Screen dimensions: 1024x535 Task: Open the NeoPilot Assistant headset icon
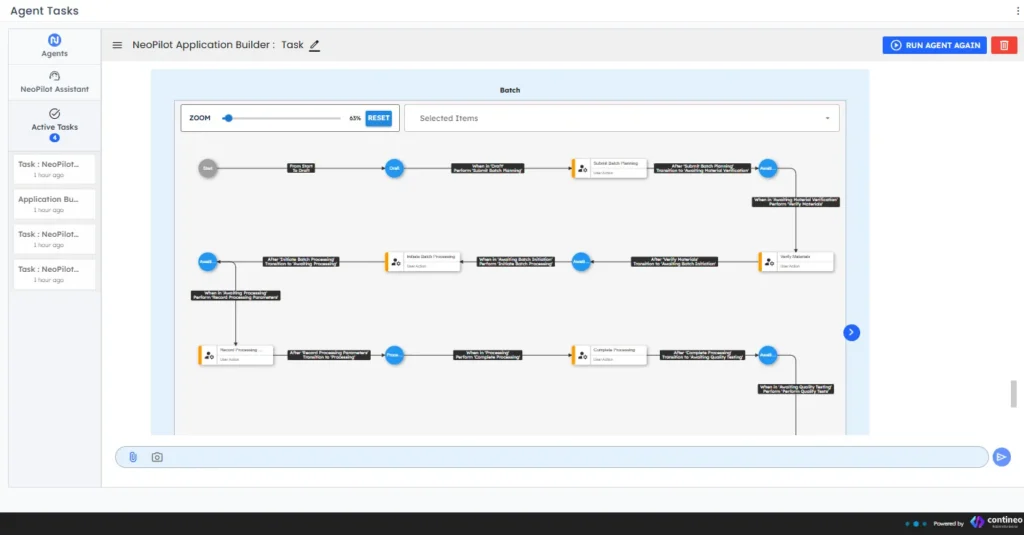click(x=54, y=76)
